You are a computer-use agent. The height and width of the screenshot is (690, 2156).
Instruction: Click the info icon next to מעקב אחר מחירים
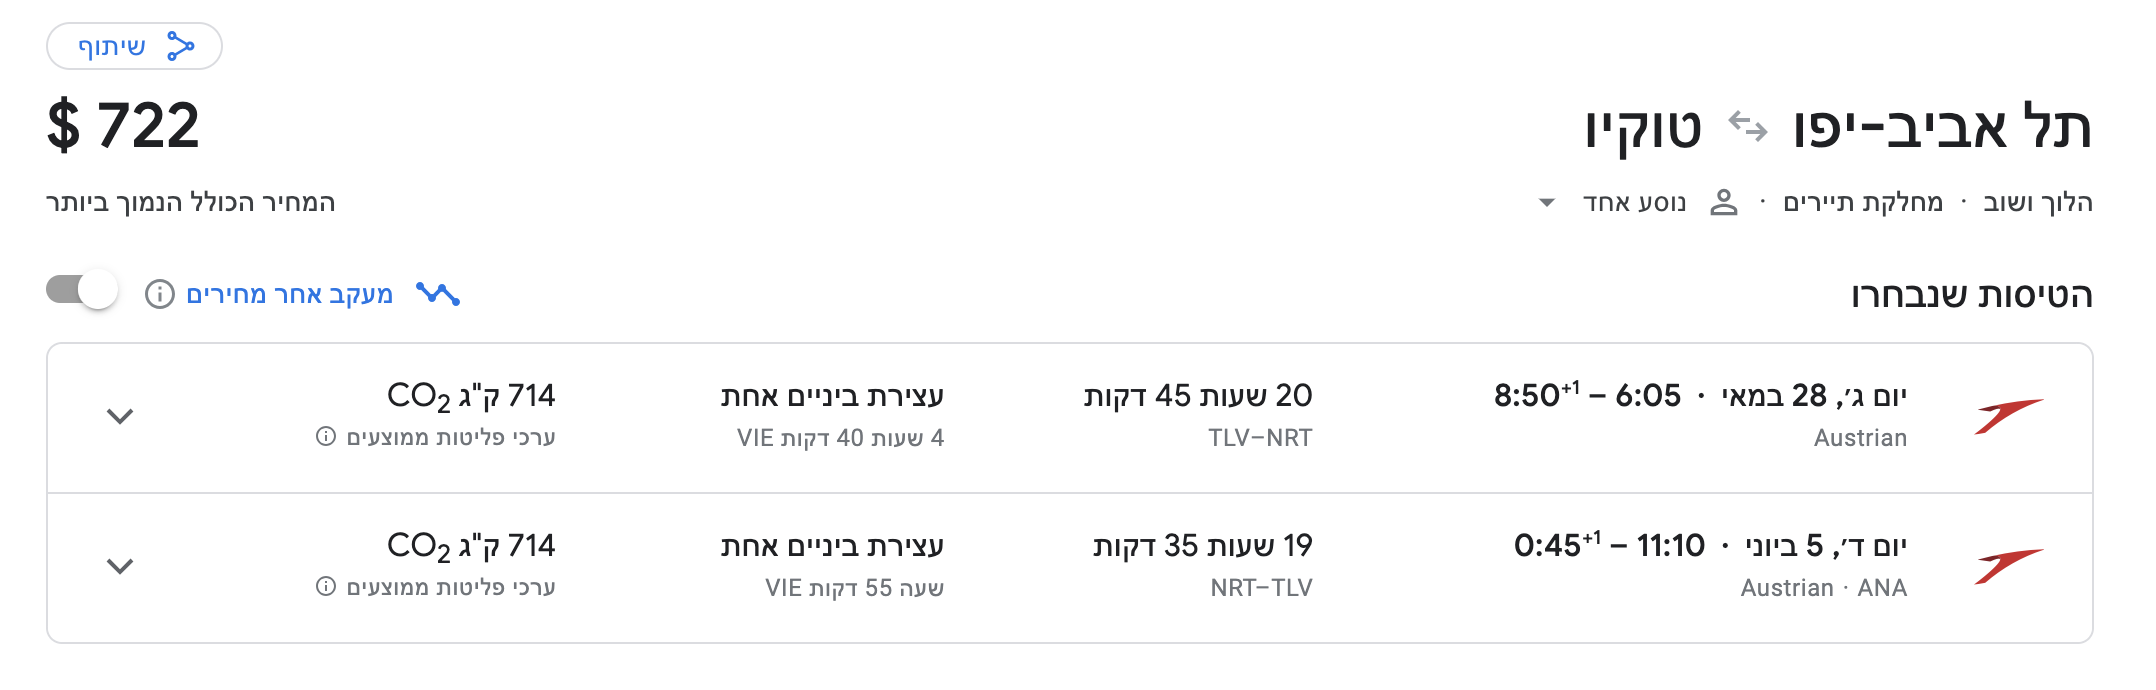160,293
